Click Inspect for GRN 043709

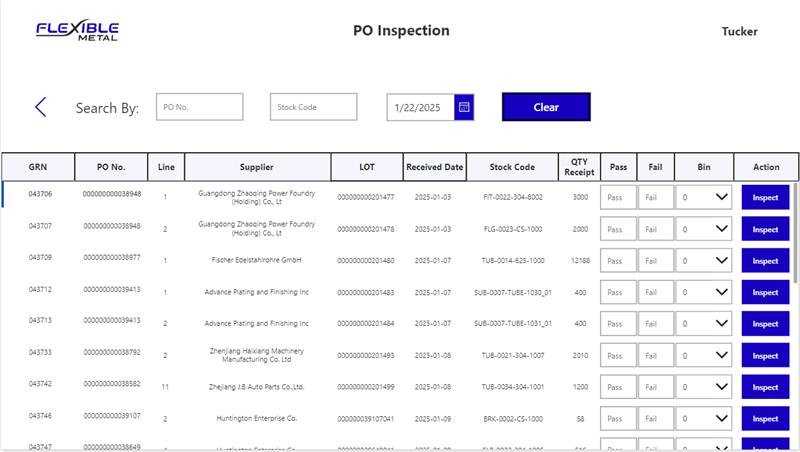click(765, 261)
